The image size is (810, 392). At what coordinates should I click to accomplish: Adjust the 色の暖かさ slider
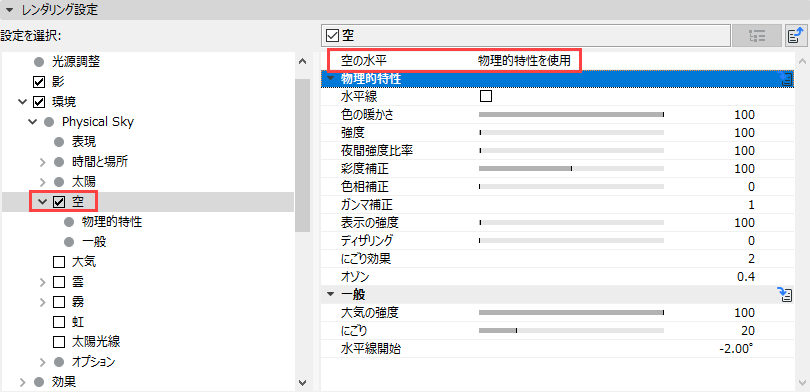click(x=571, y=115)
